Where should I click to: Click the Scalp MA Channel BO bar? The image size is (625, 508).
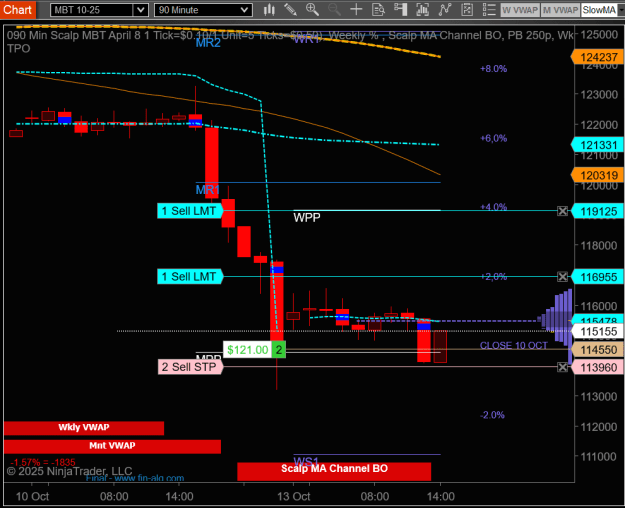coord(334,471)
